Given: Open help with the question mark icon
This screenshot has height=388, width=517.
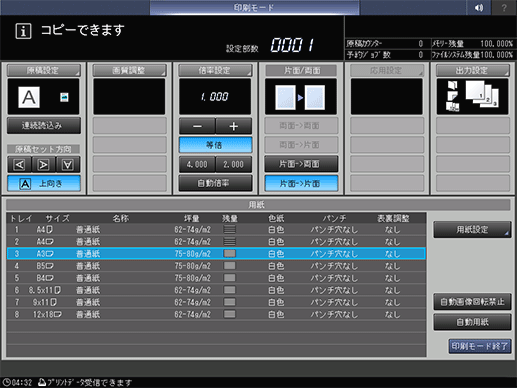Looking at the screenshot, I should tap(504, 7).
